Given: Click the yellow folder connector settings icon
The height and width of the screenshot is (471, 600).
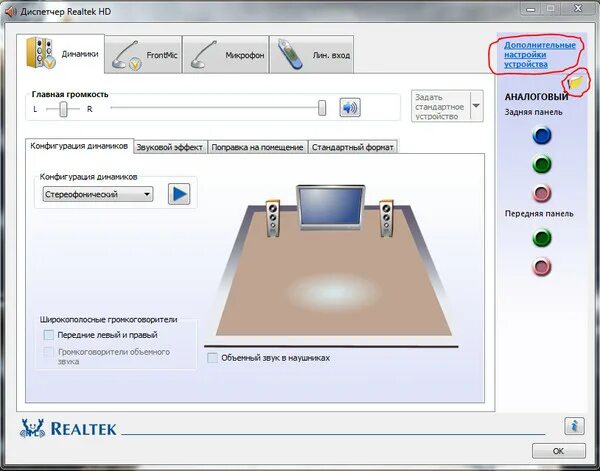Looking at the screenshot, I should (575, 82).
